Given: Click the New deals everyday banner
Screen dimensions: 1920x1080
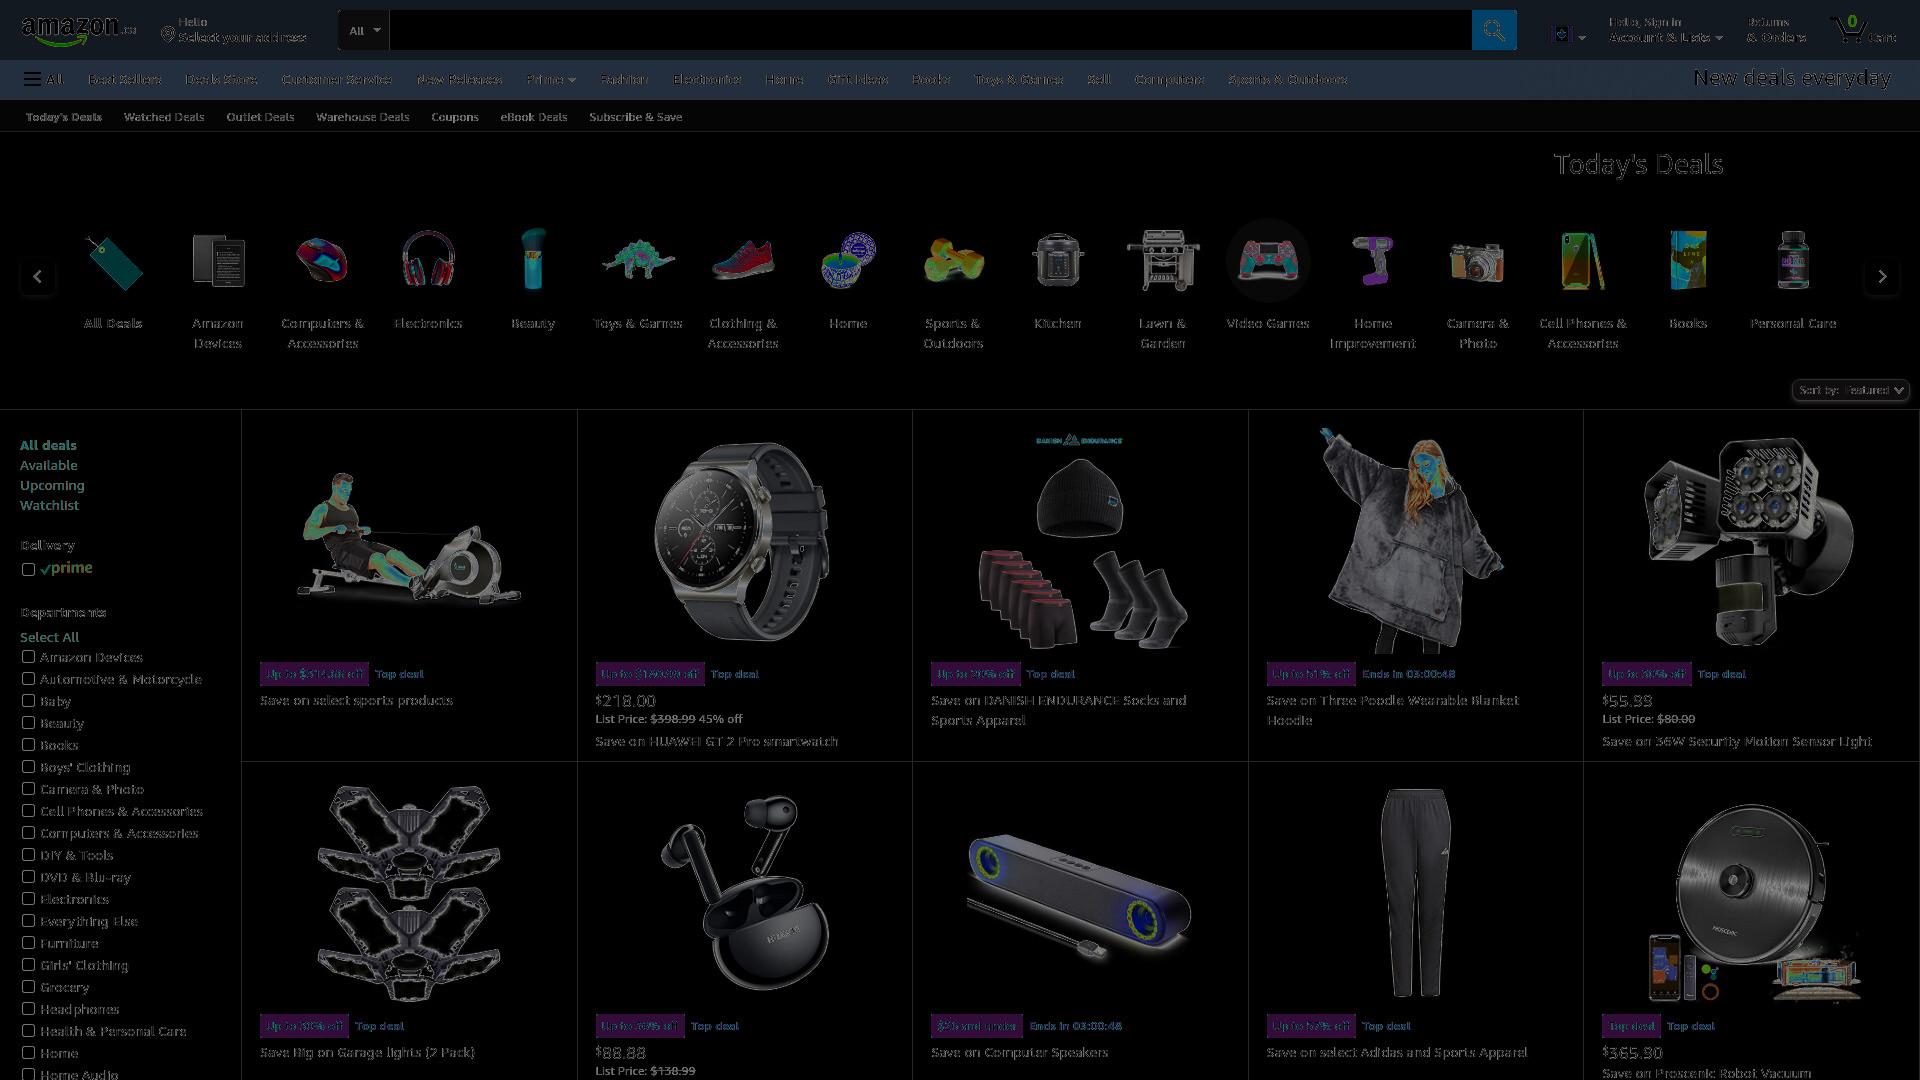Looking at the screenshot, I should pyautogui.click(x=1792, y=79).
